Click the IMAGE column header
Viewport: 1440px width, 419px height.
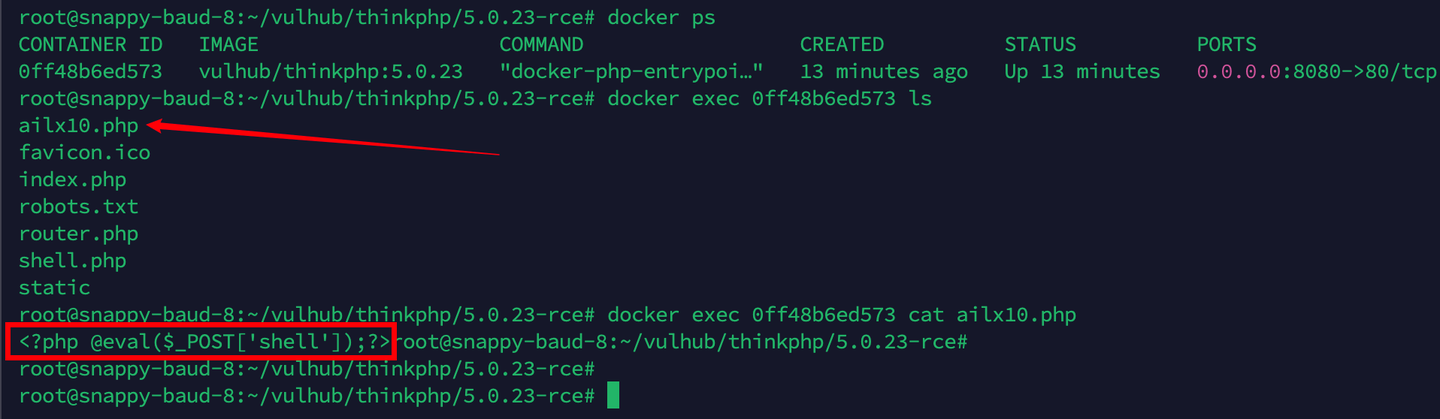228,45
